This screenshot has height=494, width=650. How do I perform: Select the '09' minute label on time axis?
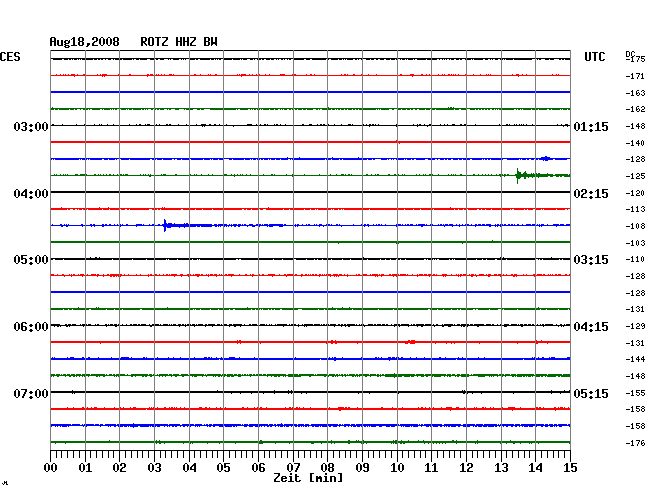point(362,468)
